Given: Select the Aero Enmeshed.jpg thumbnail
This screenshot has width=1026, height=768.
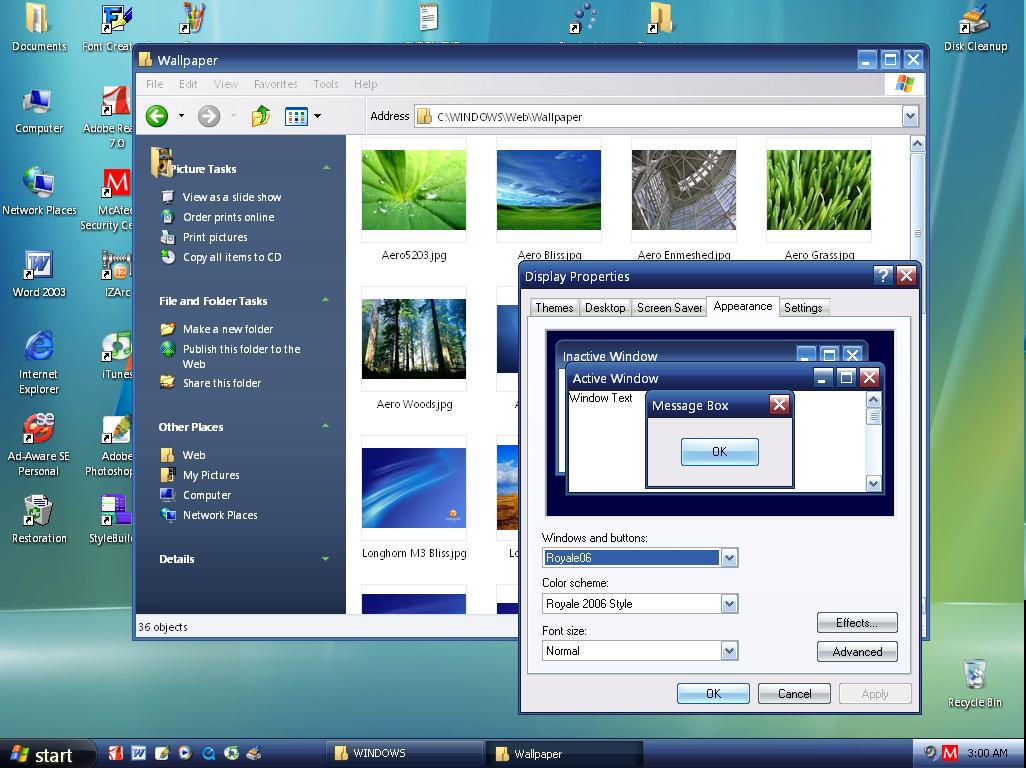Looking at the screenshot, I should 684,190.
